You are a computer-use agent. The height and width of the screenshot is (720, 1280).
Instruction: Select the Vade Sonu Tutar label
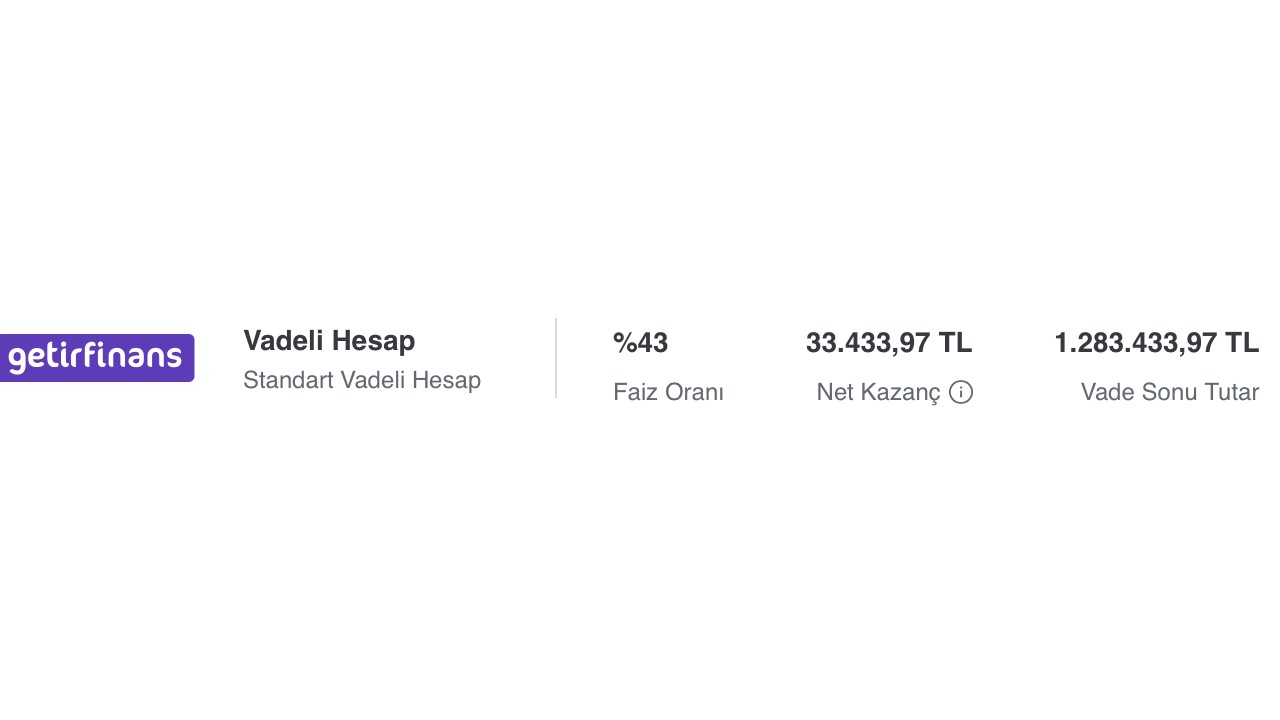click(1169, 392)
